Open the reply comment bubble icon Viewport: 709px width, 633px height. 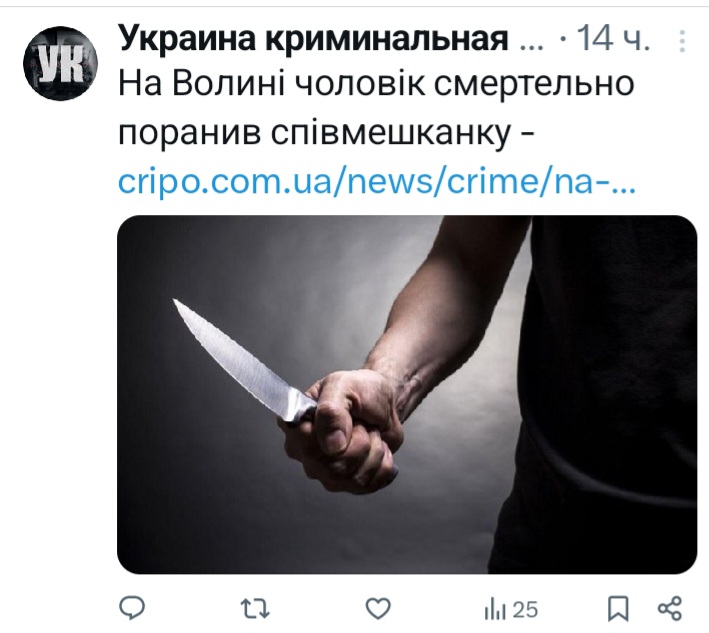132,608
